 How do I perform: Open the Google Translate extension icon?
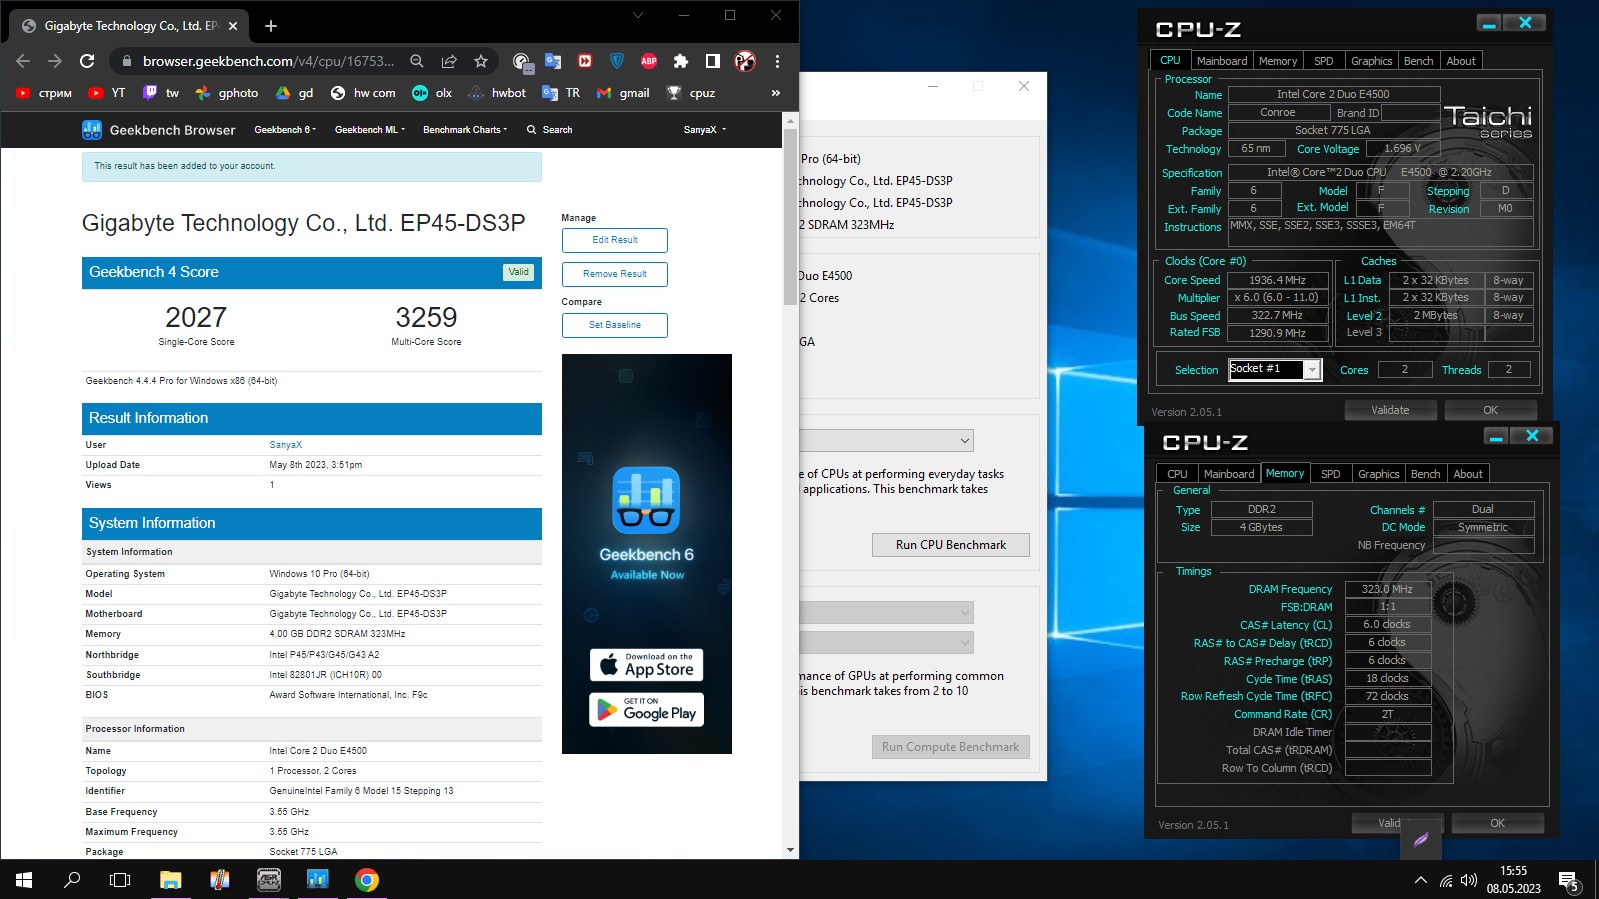coord(553,61)
